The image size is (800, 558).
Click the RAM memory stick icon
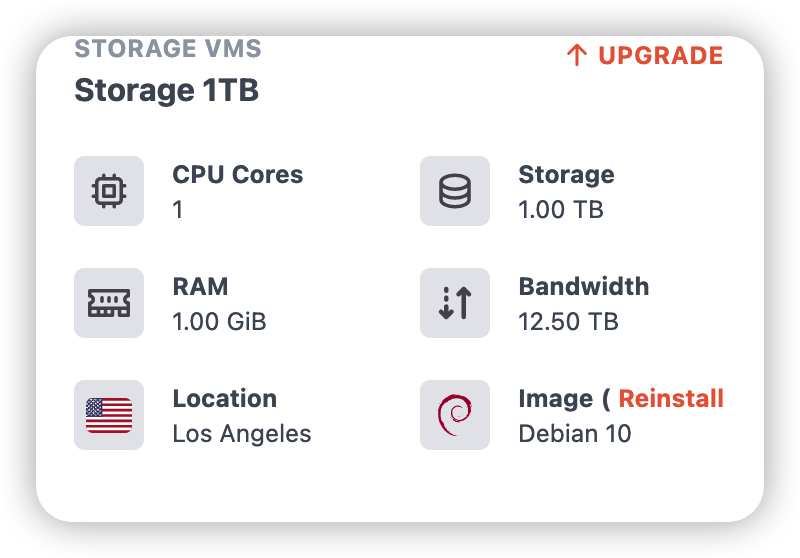(x=109, y=303)
